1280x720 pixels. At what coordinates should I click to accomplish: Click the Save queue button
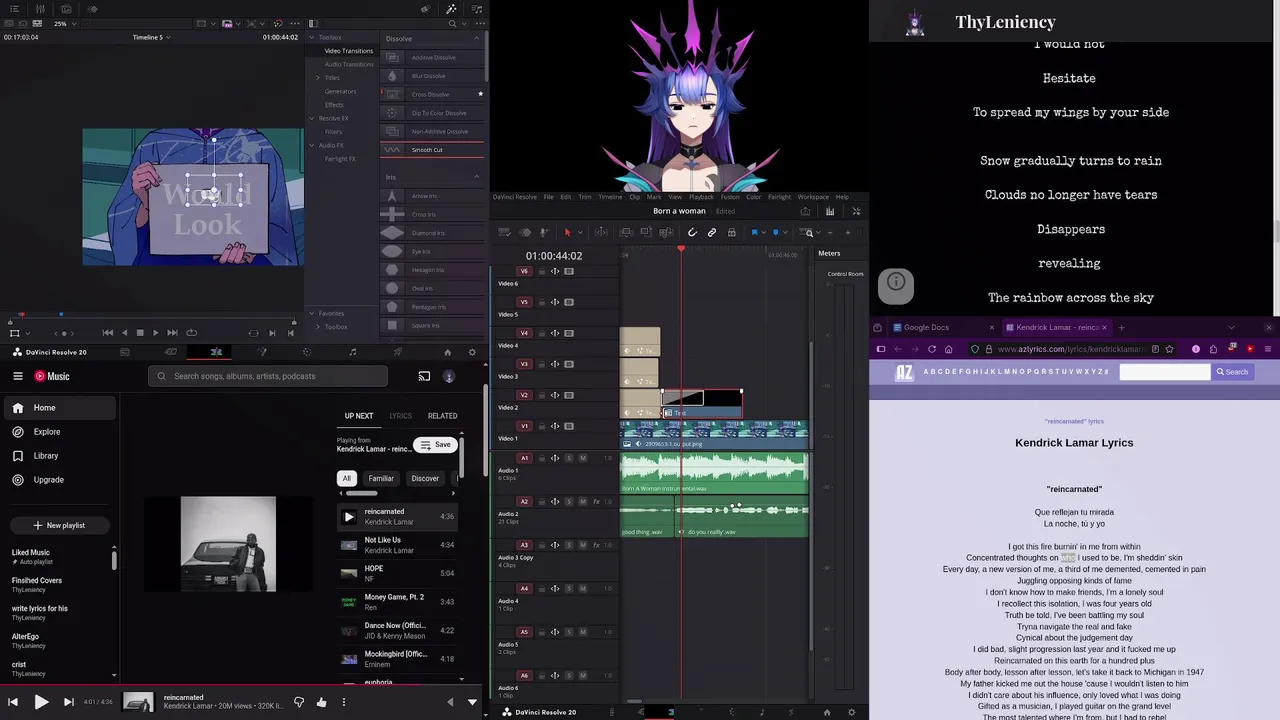[435, 445]
